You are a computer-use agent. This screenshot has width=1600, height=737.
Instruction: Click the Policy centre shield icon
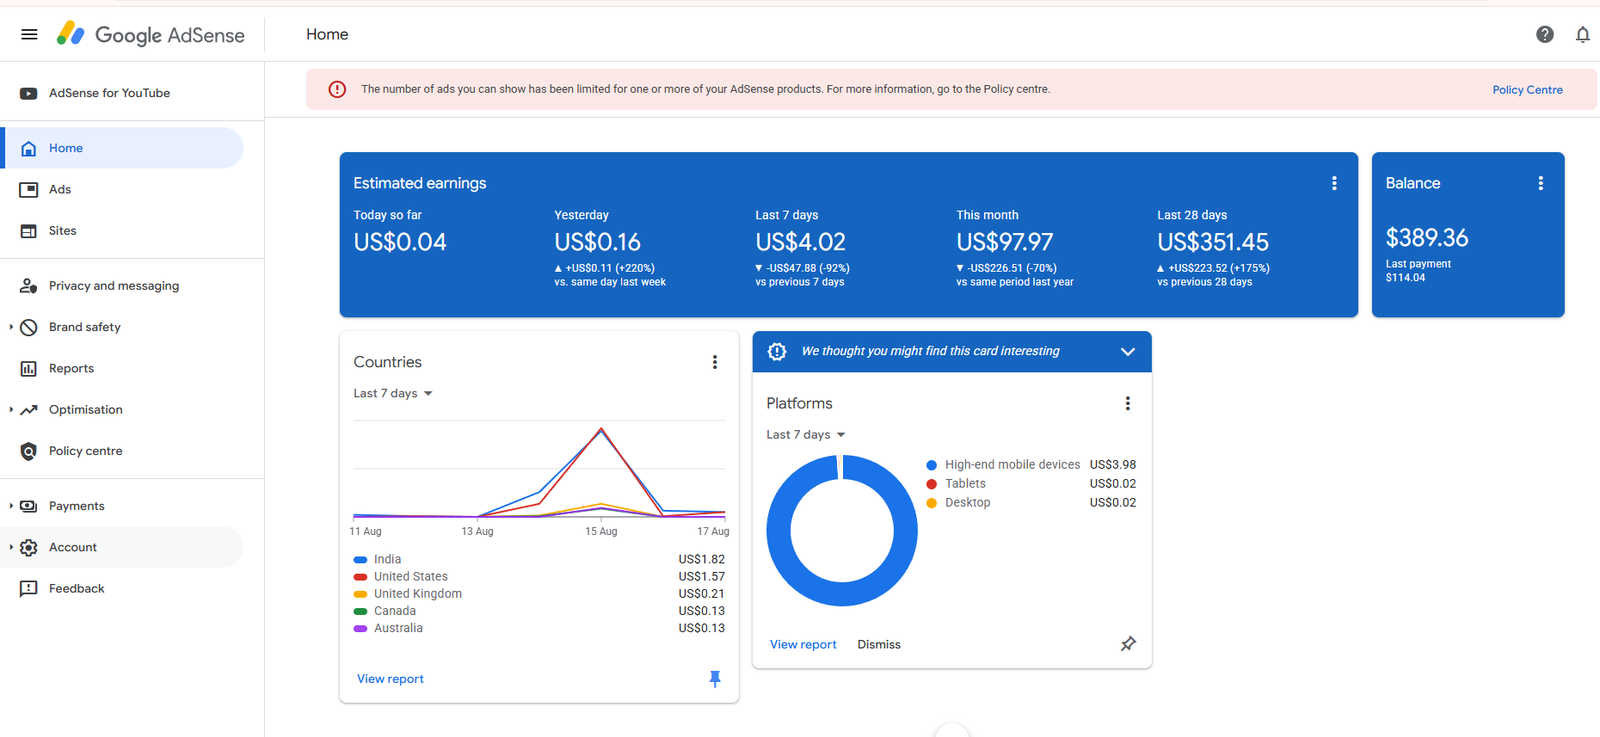coord(29,451)
